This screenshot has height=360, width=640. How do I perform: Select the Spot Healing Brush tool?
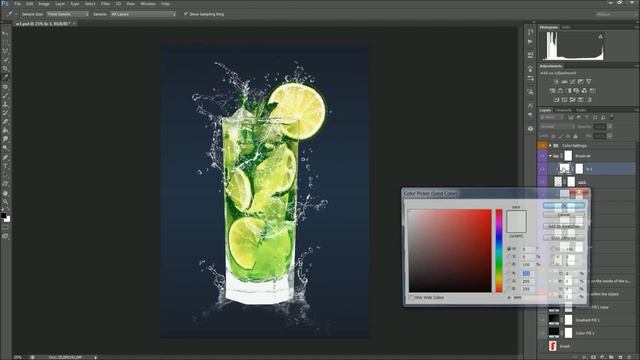(x=5, y=87)
